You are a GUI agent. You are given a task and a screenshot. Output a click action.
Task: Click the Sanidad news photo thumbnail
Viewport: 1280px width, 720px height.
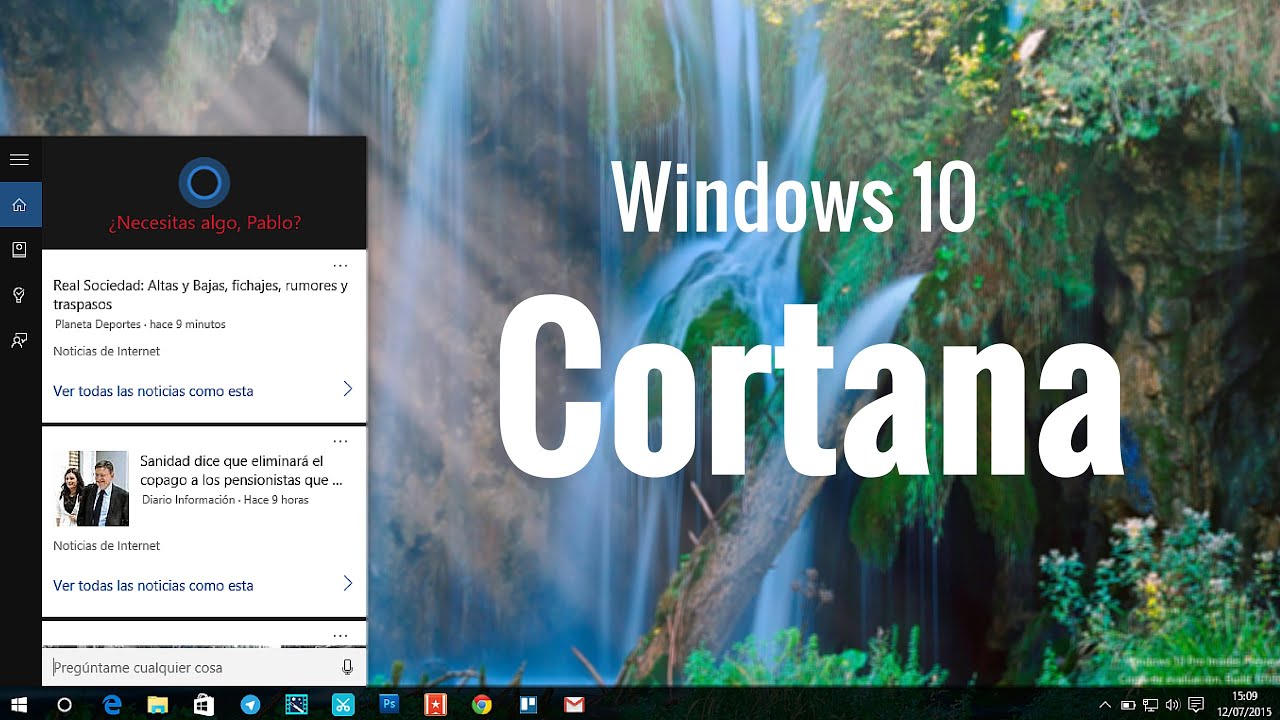92,488
